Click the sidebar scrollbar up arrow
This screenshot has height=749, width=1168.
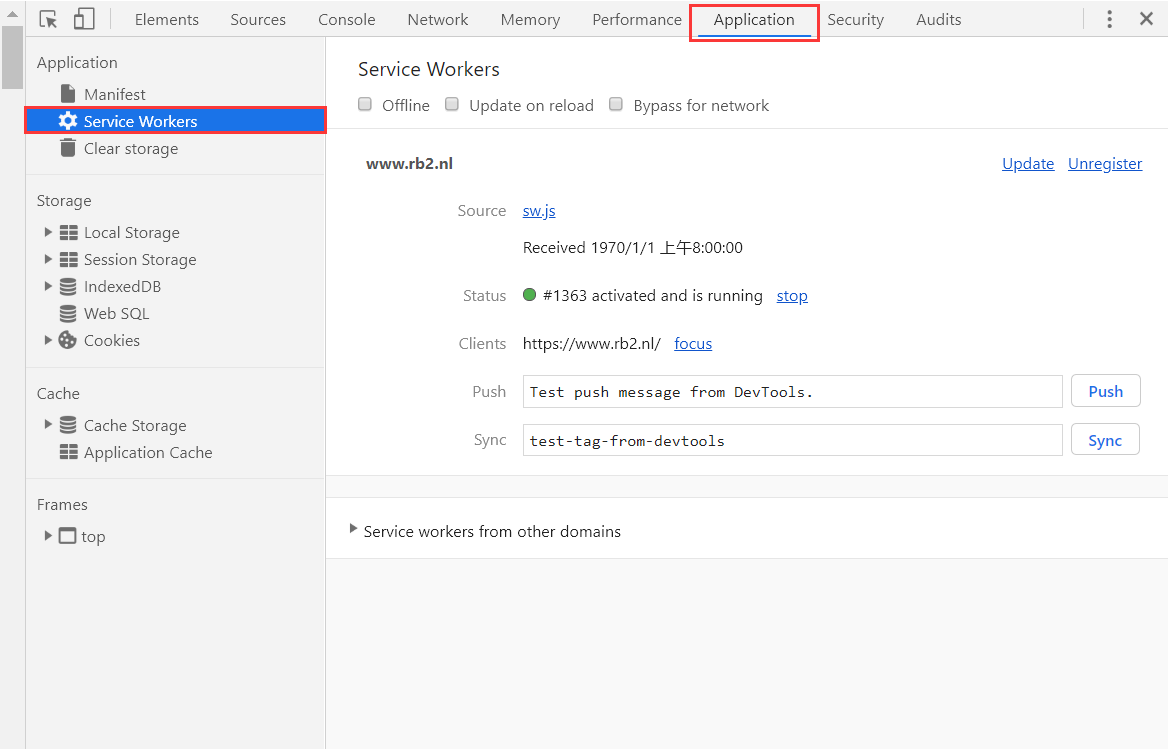[12, 13]
